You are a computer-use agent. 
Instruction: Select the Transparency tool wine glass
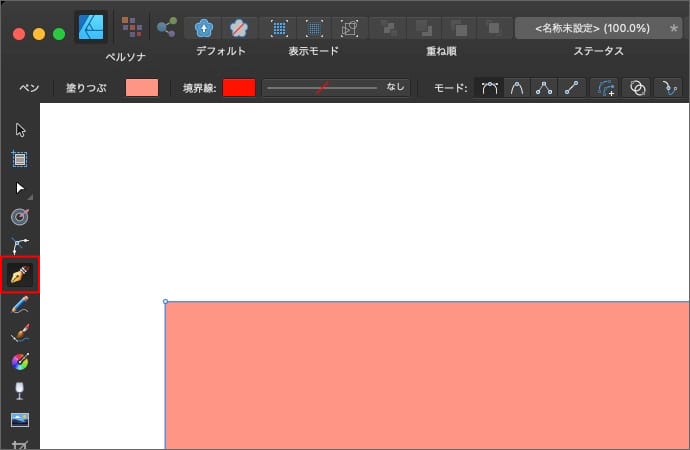click(20, 390)
